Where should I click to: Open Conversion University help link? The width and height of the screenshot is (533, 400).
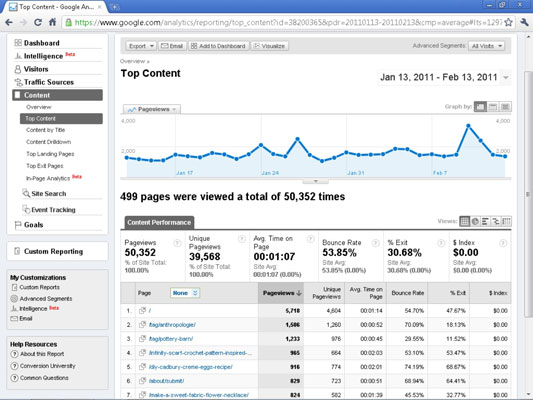(48, 366)
